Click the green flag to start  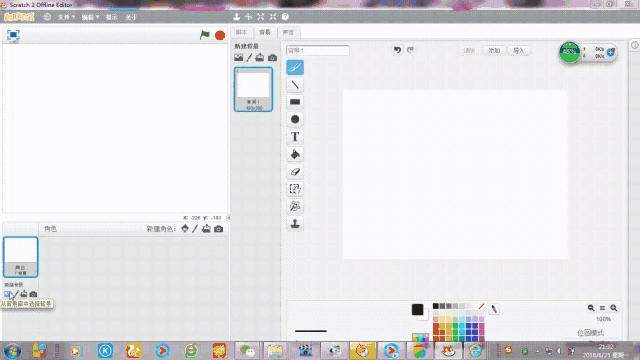[x=204, y=35]
